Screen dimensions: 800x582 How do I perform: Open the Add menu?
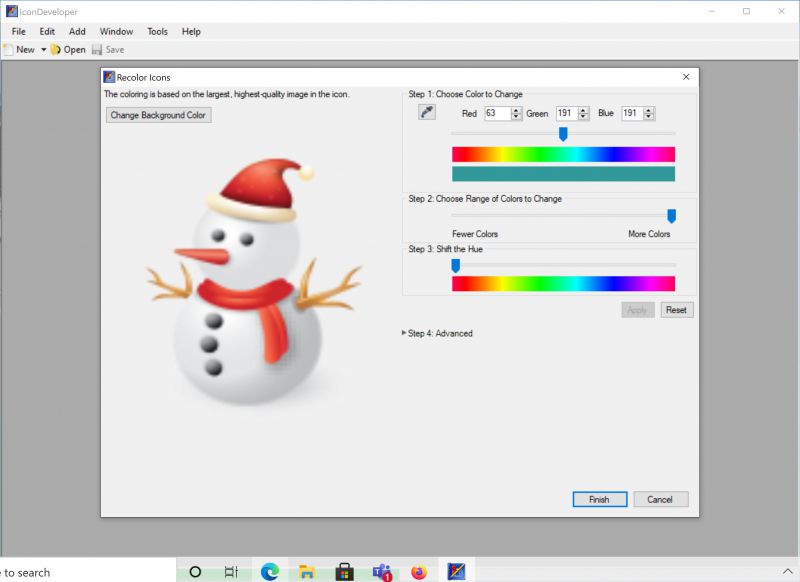click(77, 31)
